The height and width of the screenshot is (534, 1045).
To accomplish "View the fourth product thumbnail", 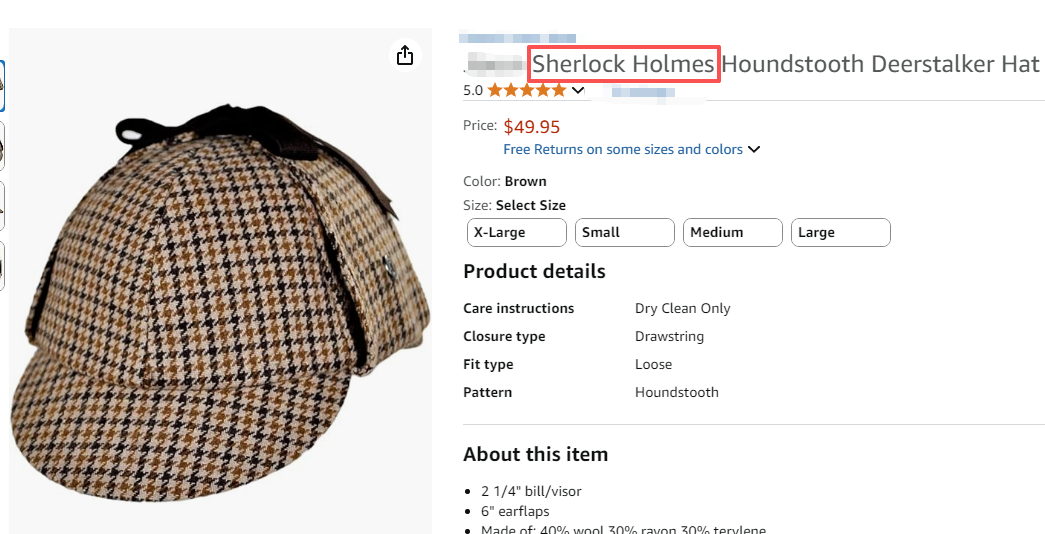I will click(2, 266).
